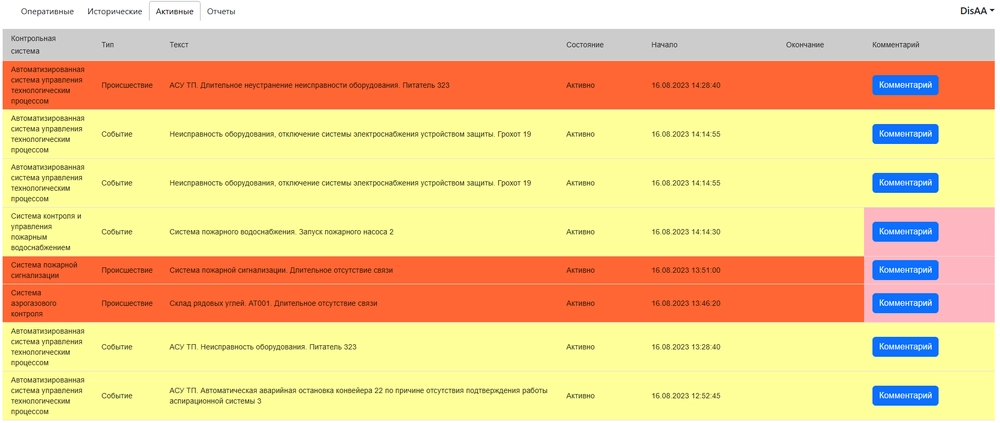The height and width of the screenshot is (423, 1000).
Task: Click the Комментарий column header
Action: click(x=895, y=45)
